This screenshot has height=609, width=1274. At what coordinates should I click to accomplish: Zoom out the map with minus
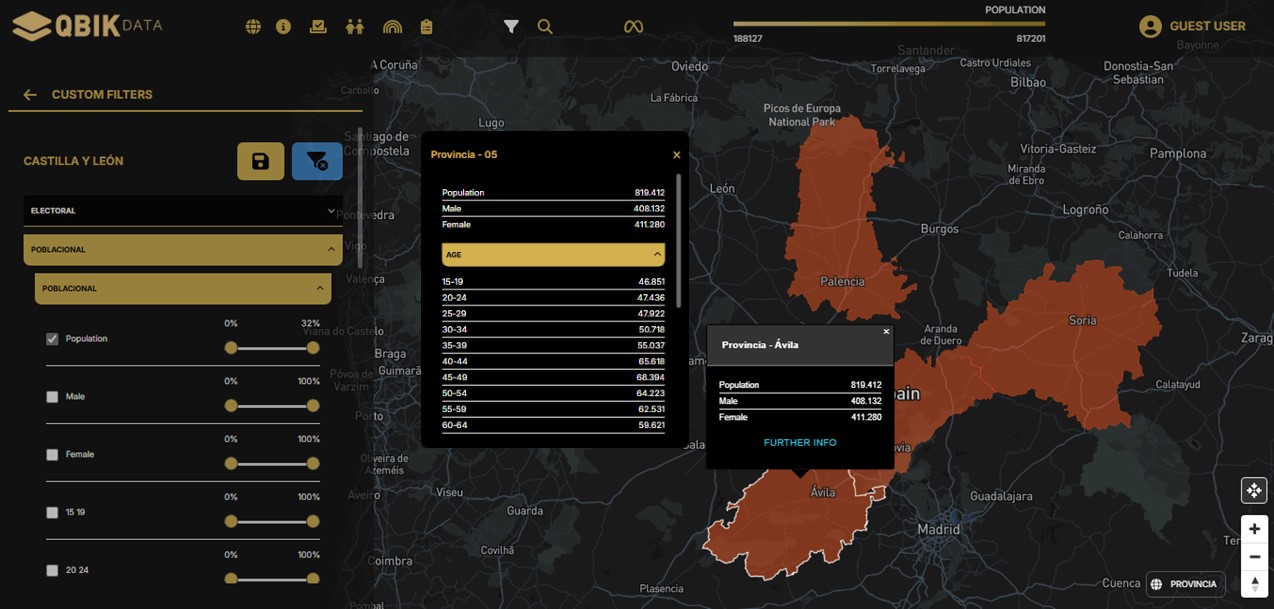point(1254,556)
